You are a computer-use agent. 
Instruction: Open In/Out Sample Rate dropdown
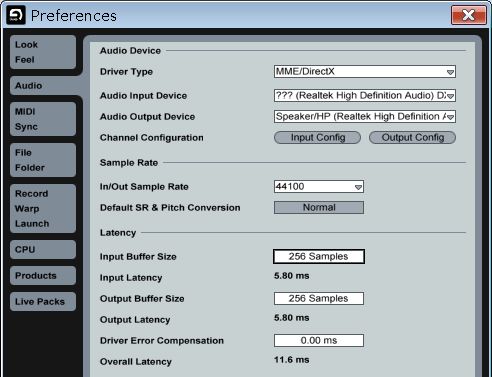[319, 187]
